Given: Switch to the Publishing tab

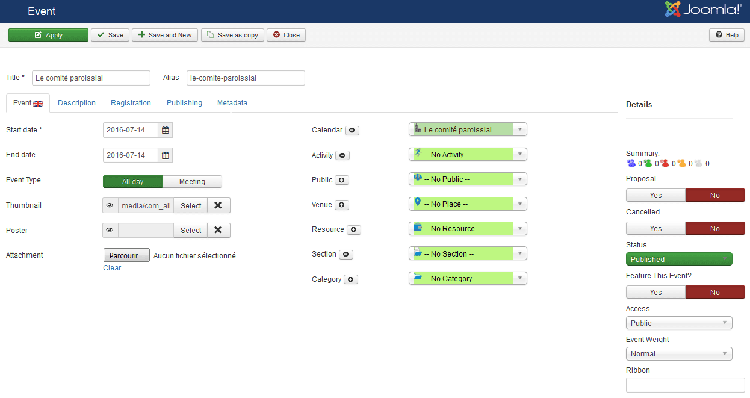Looking at the screenshot, I should (184, 103).
